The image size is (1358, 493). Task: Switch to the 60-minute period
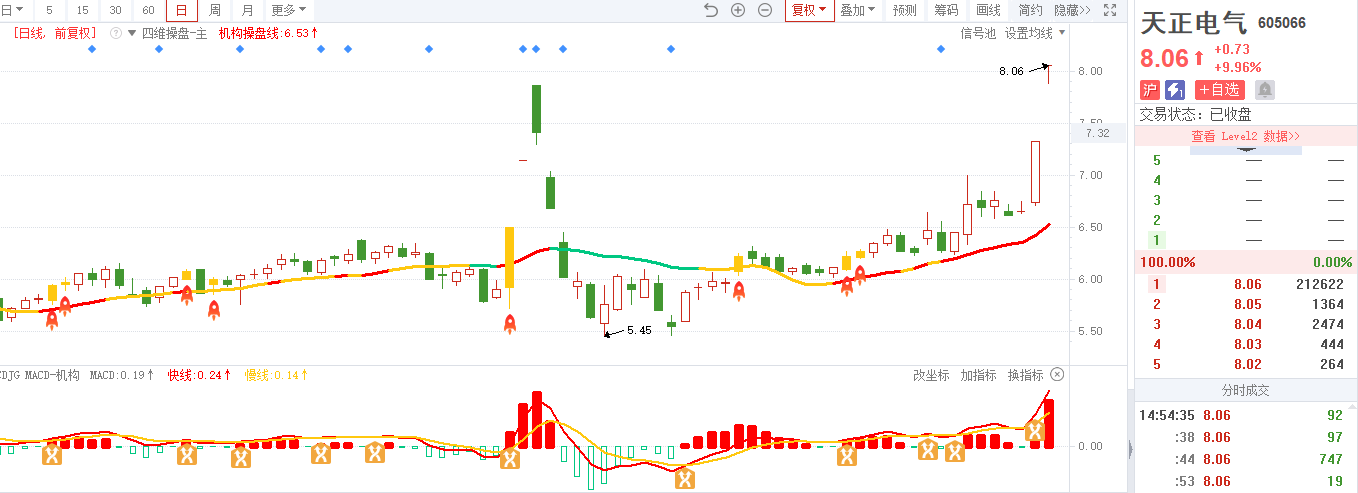[x=148, y=10]
